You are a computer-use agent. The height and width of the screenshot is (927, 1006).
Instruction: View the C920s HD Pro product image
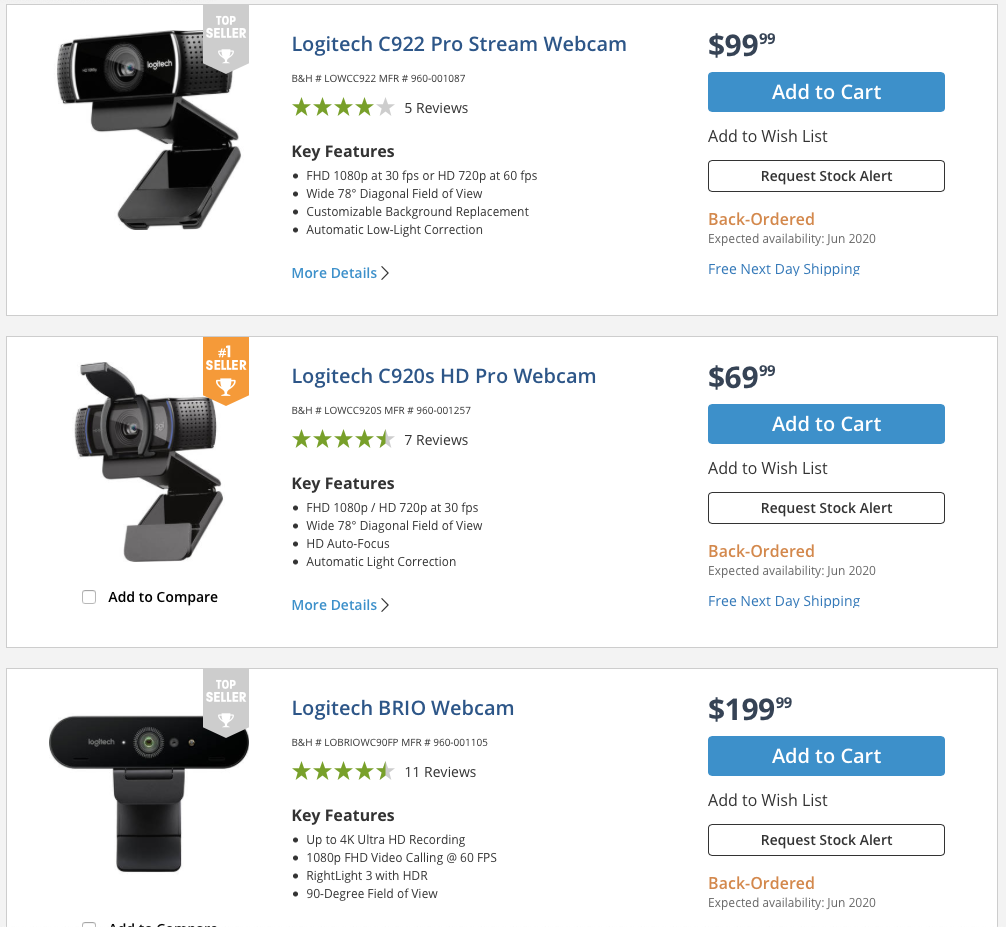(149, 461)
